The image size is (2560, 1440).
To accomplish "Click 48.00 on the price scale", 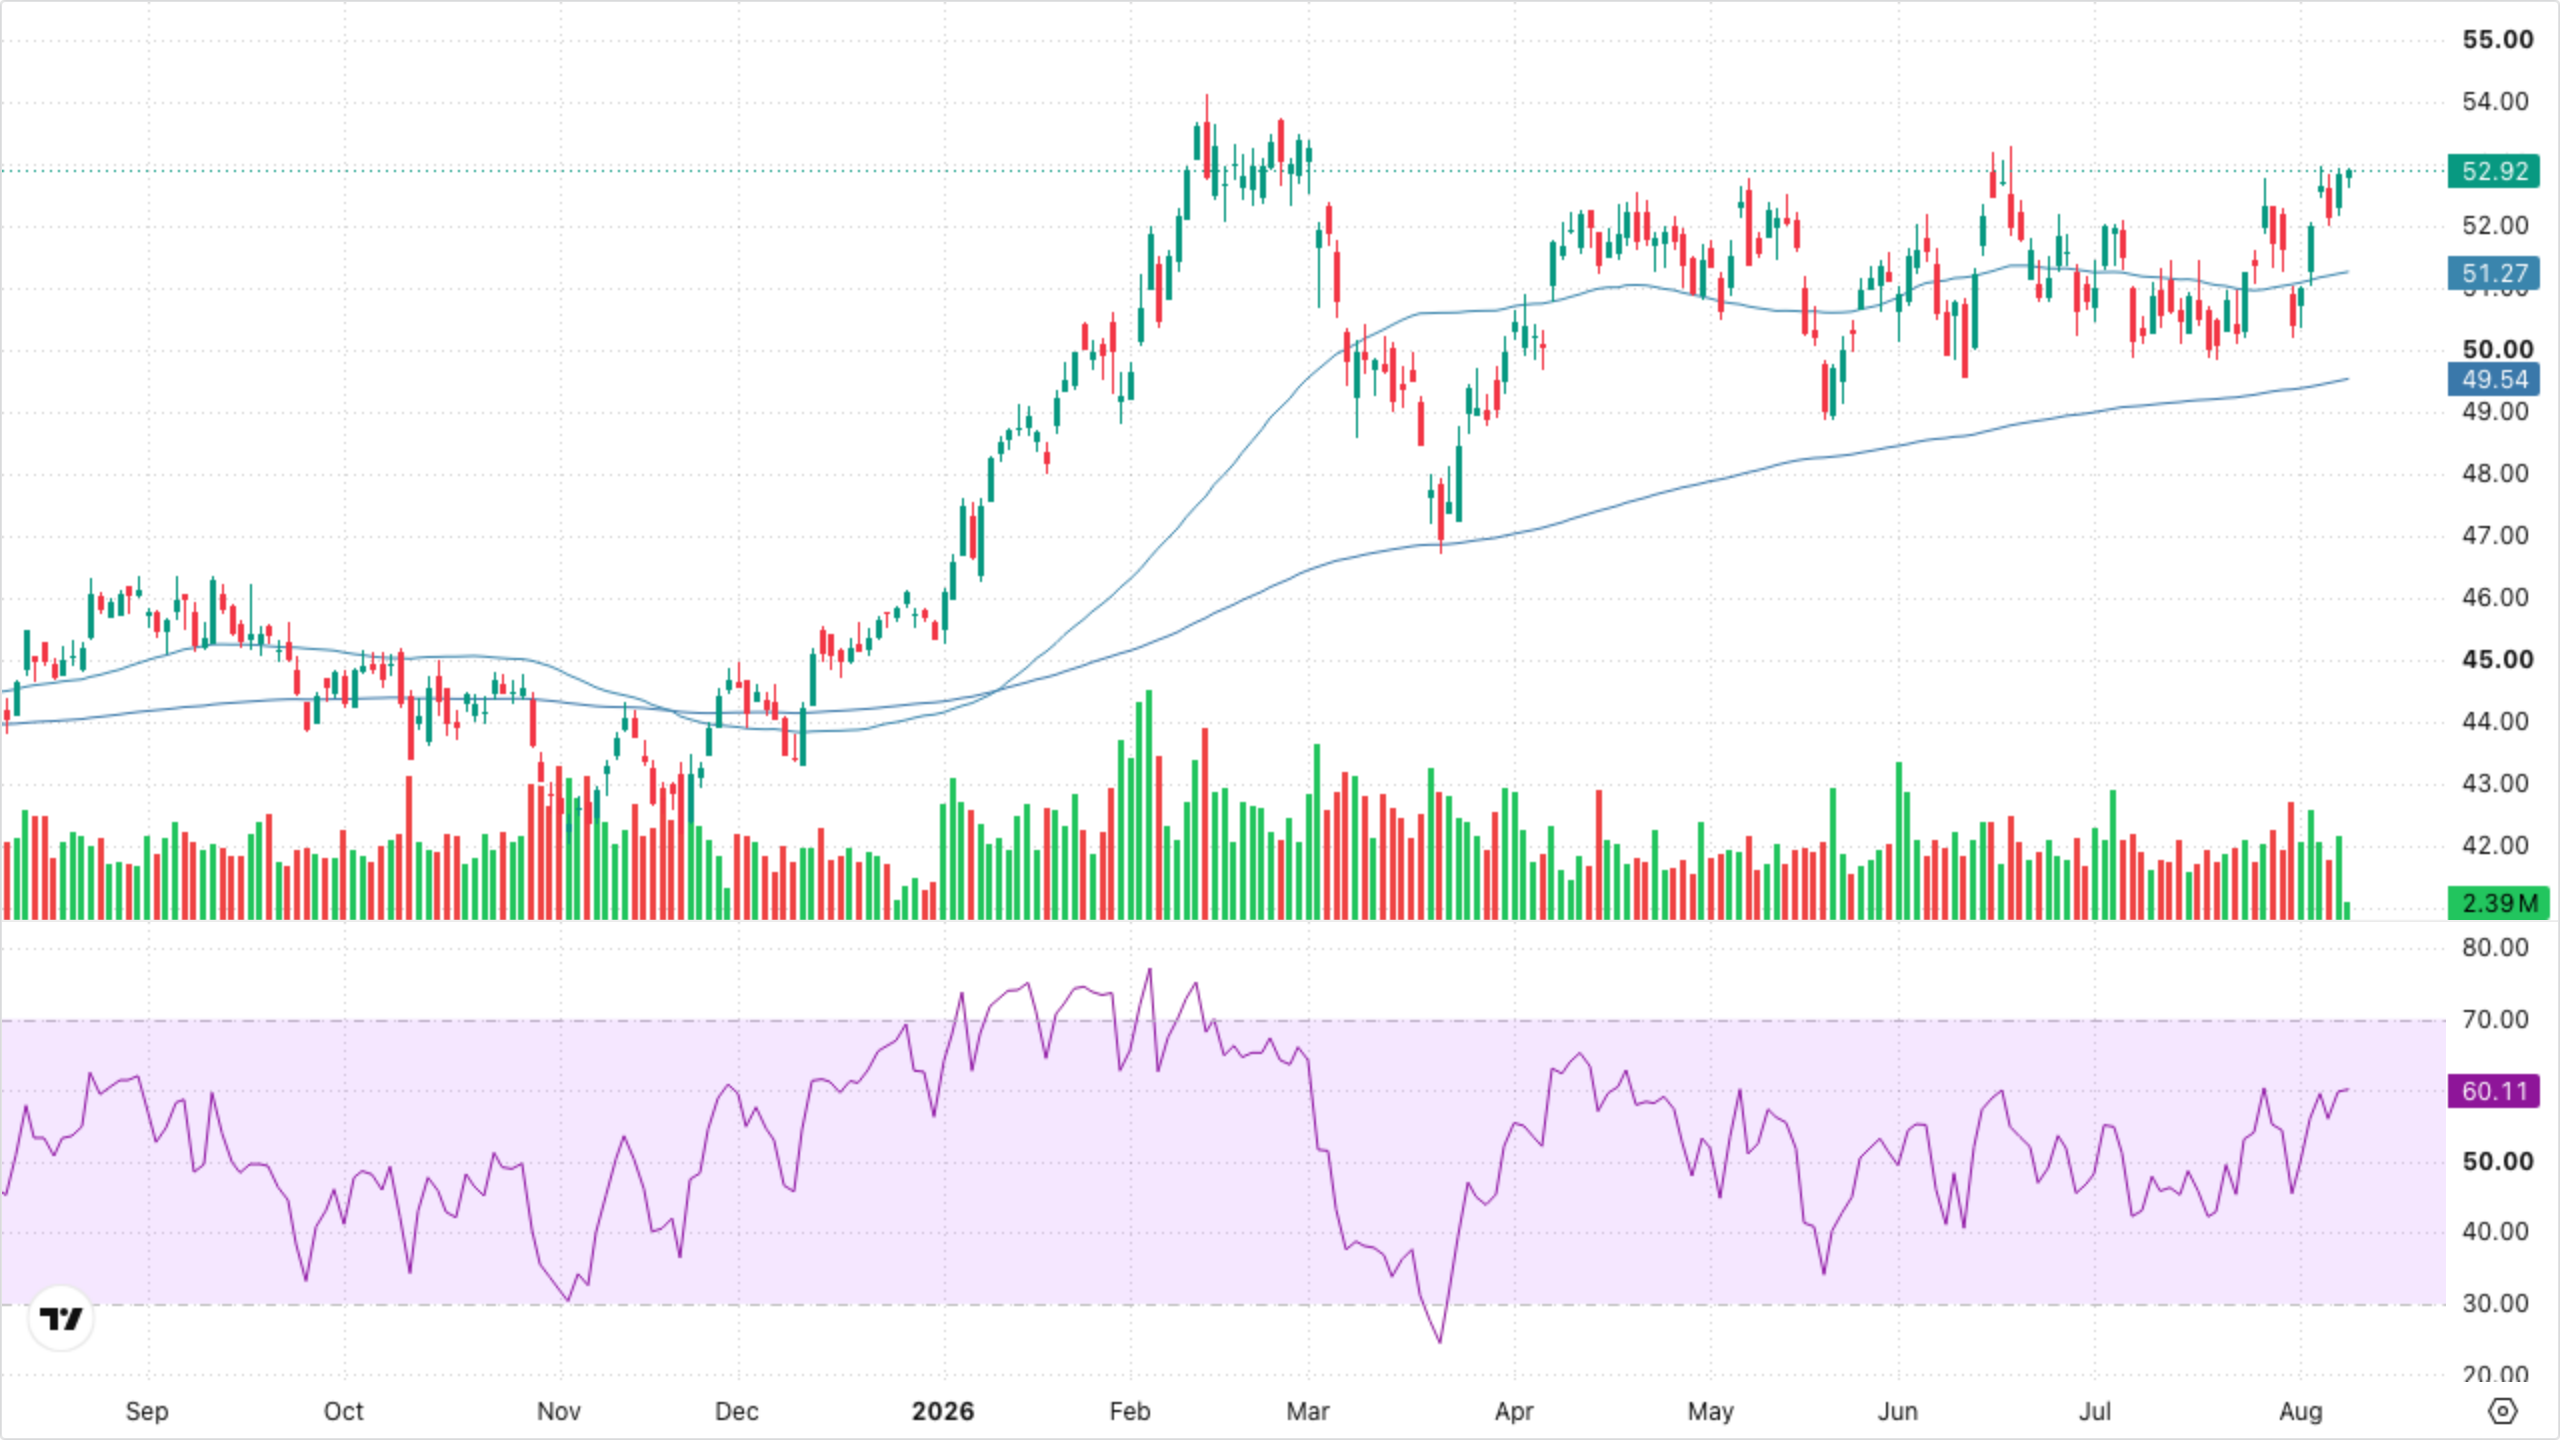I will click(2495, 473).
